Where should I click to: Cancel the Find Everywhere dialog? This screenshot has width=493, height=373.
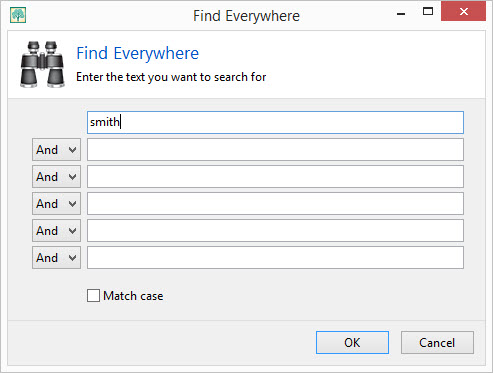[437, 342]
